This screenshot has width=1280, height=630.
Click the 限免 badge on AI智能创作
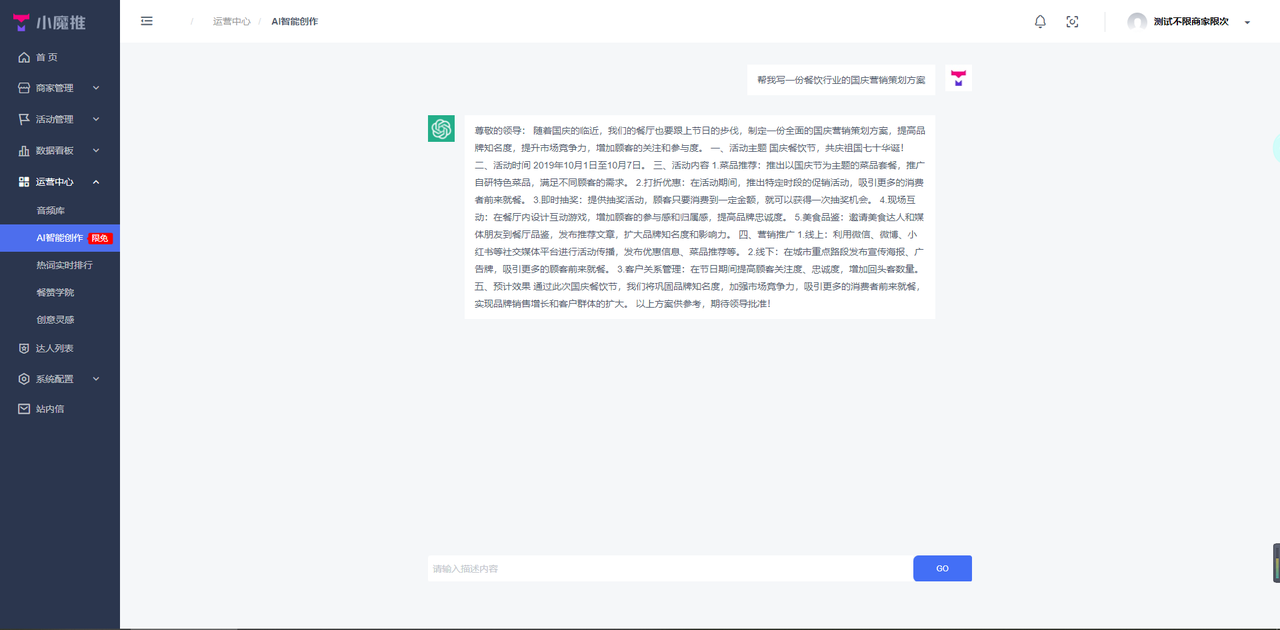click(99, 238)
